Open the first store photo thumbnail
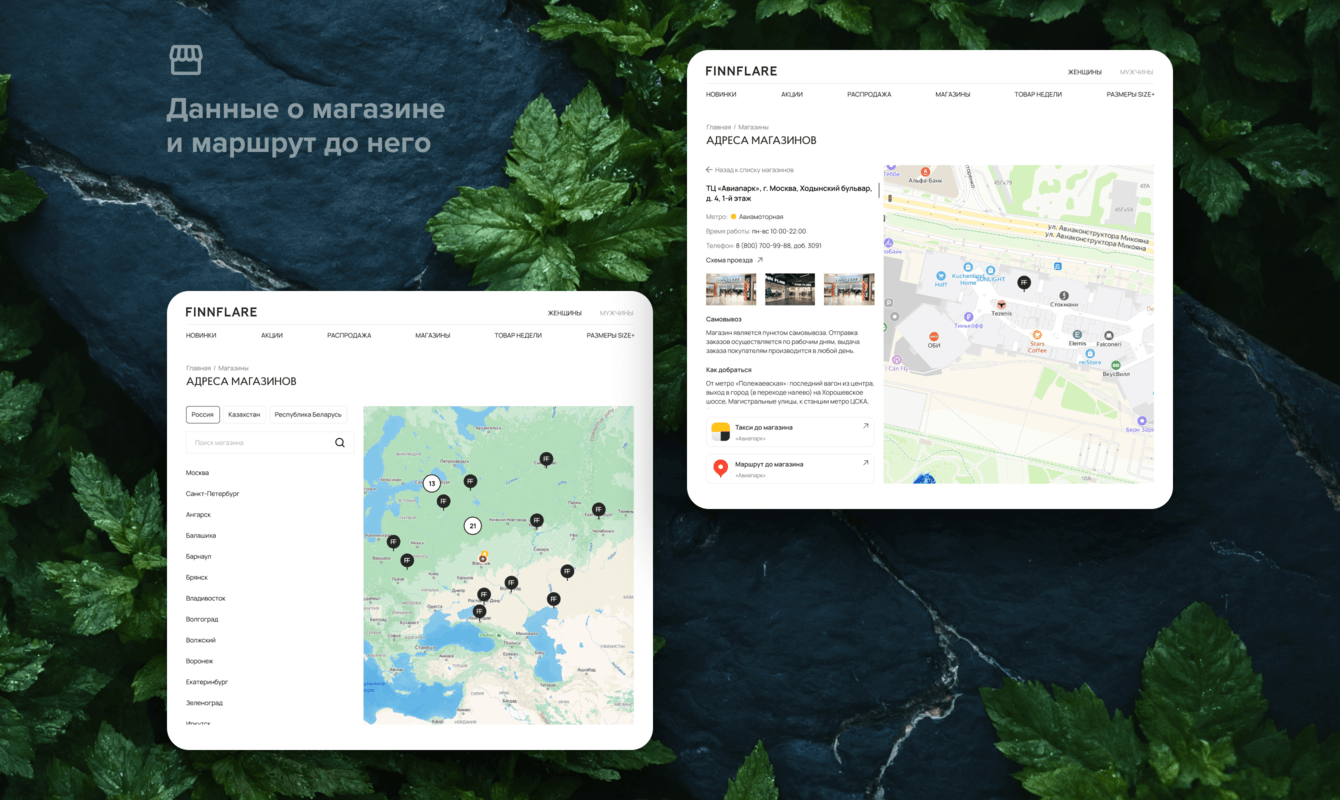Image resolution: width=1340 pixels, height=800 pixels. (x=731, y=289)
